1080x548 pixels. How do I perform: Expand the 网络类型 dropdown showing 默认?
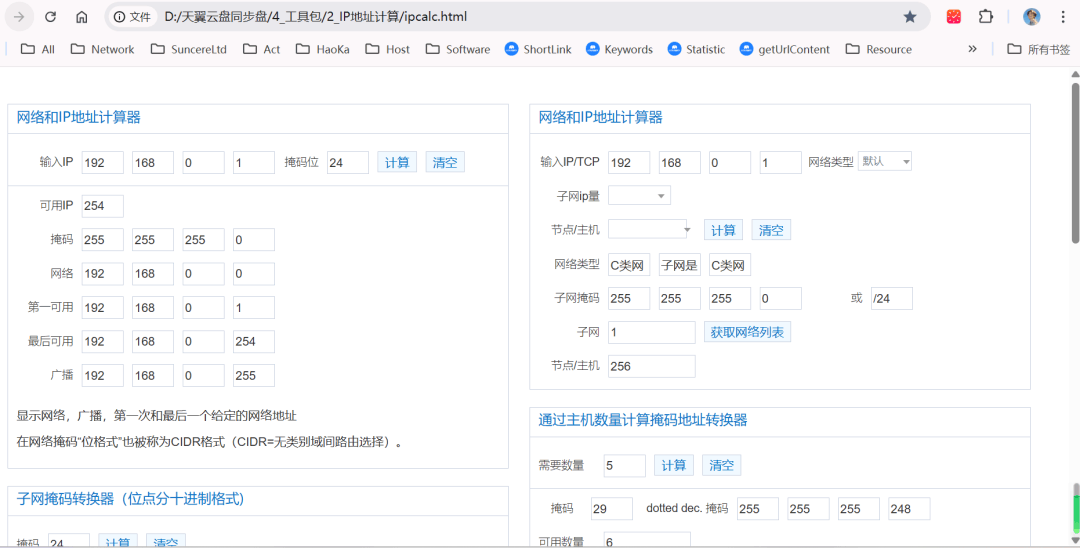pos(885,161)
